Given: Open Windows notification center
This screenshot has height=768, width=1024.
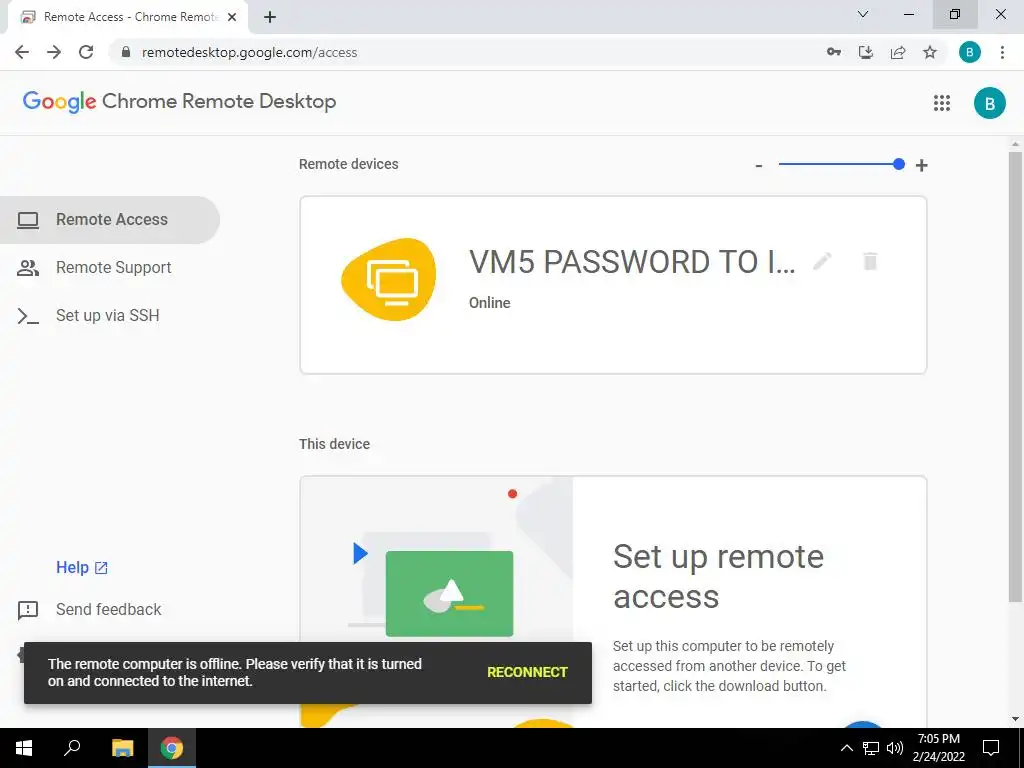Looking at the screenshot, I should tap(991, 748).
